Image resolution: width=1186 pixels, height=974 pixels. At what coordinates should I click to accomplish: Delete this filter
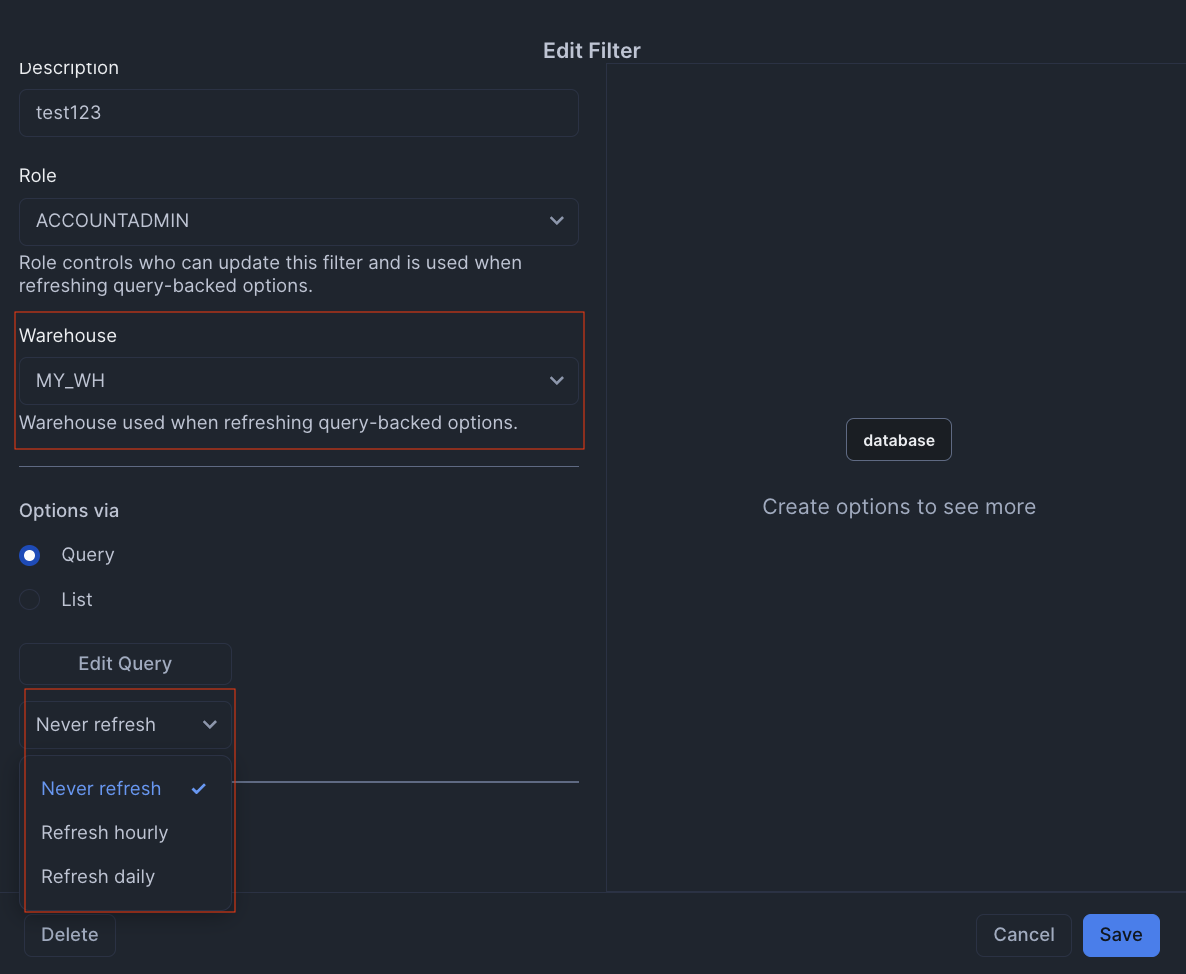click(69, 934)
